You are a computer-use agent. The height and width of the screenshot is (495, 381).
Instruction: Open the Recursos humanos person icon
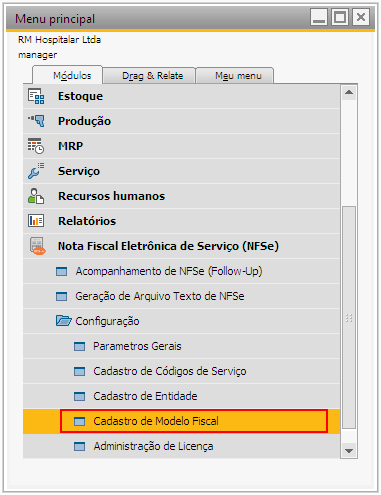(x=36, y=196)
